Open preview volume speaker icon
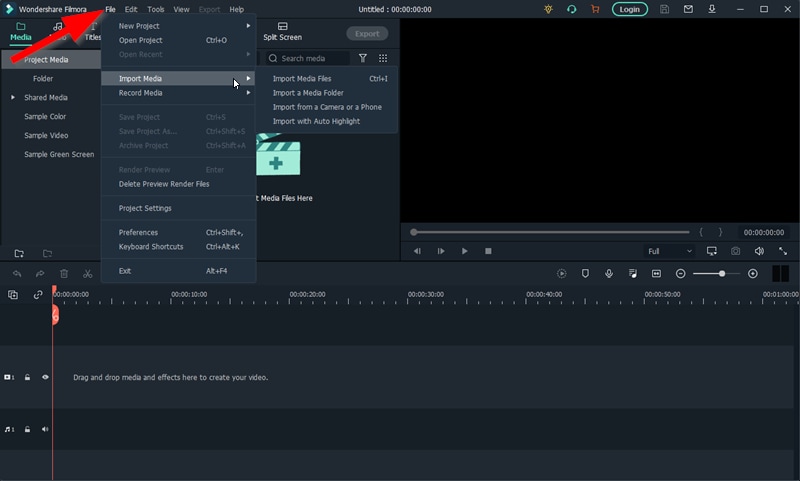The width and height of the screenshot is (800, 481). 759,251
